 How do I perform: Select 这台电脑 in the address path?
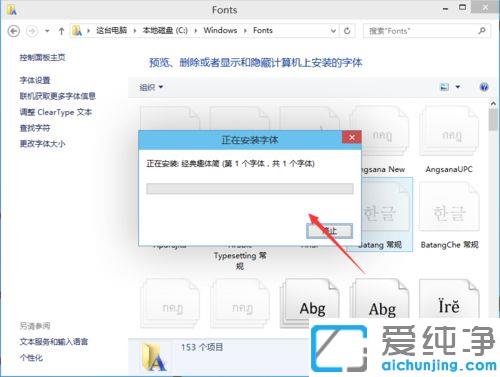111,30
